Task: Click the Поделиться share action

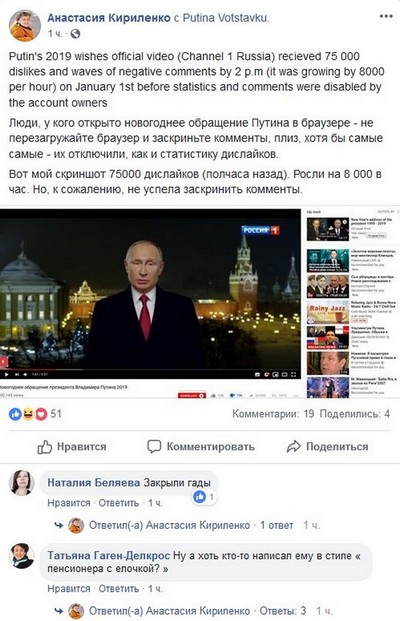Action: [328, 447]
